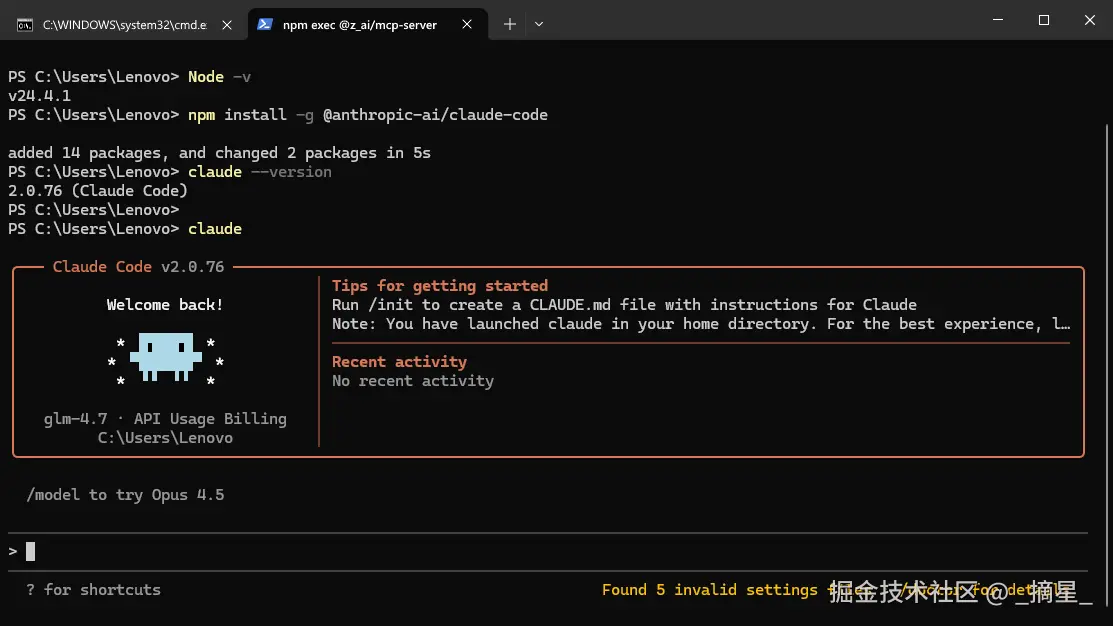This screenshot has width=1113, height=626.
Task: Open a new tab with the plus button
Action: tap(510, 24)
